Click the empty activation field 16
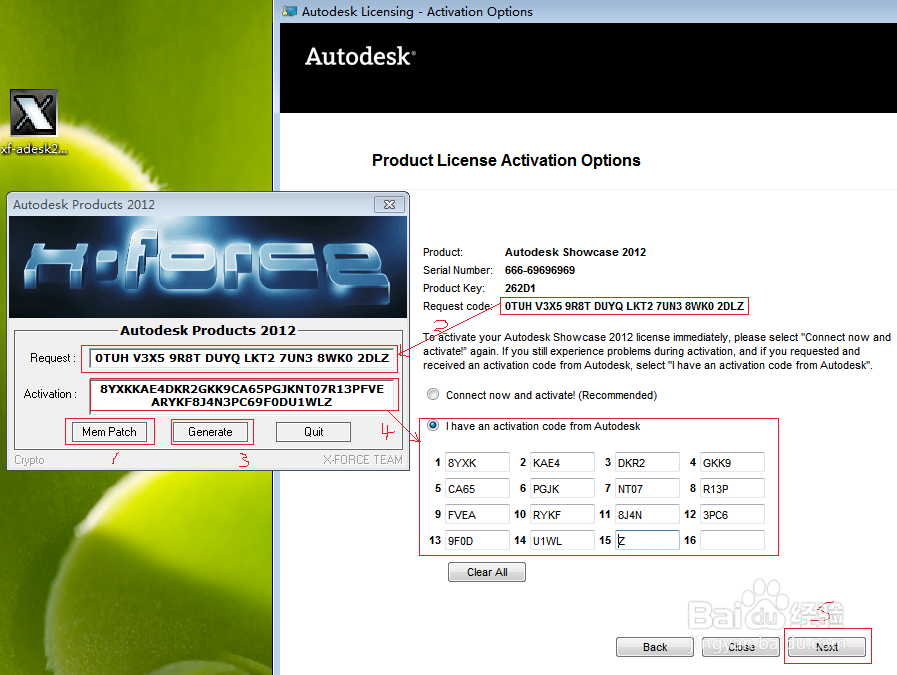Viewport: 897px width, 675px height. 732,540
